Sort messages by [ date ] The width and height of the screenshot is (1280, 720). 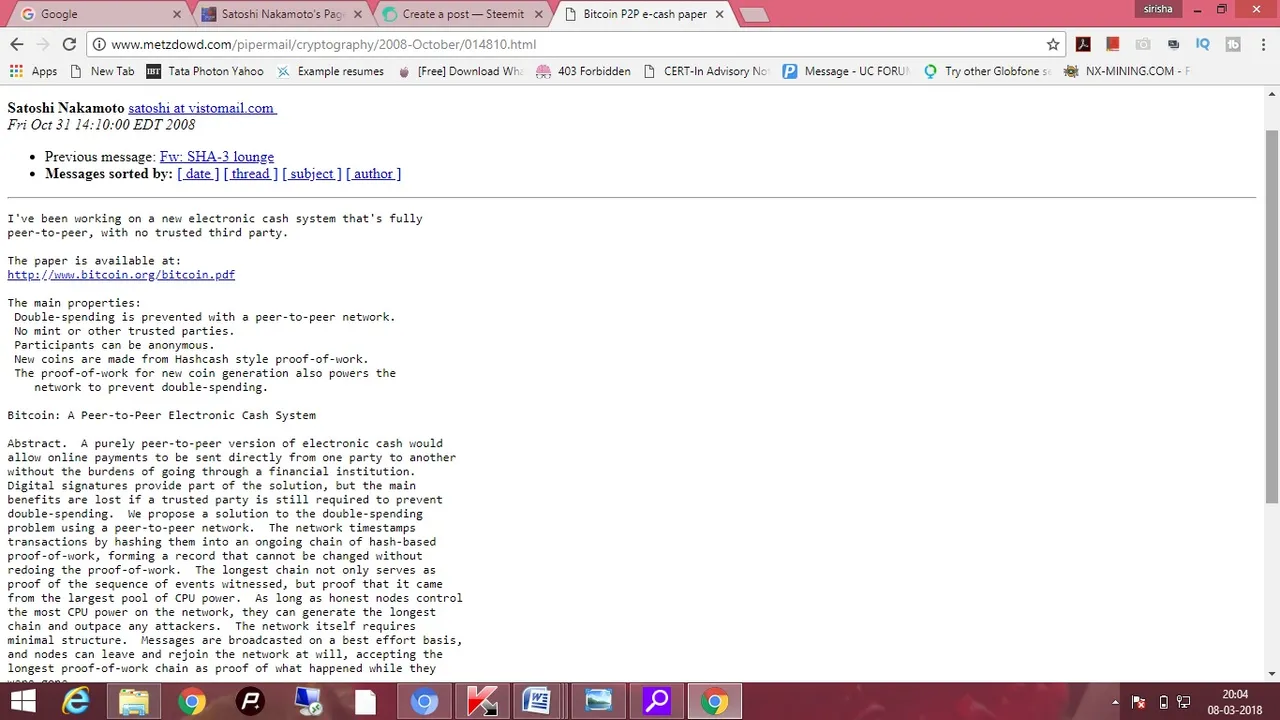pos(198,174)
